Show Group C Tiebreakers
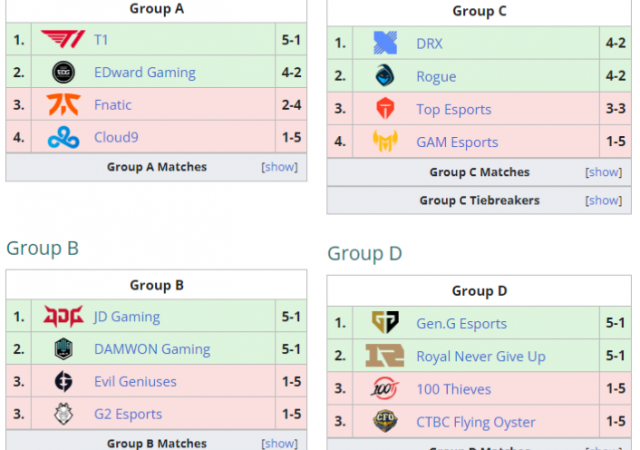This screenshot has width=640, height=450. point(603,200)
